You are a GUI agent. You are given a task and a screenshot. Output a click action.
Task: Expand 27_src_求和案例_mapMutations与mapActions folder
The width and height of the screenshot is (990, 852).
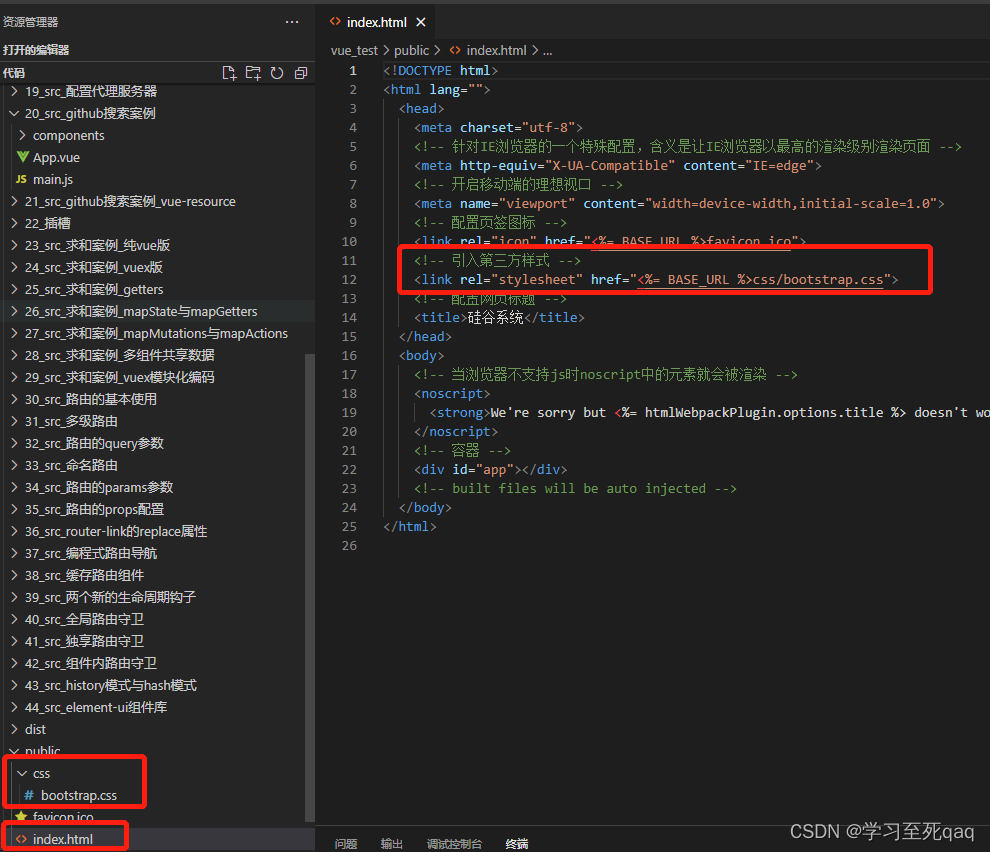click(156, 333)
